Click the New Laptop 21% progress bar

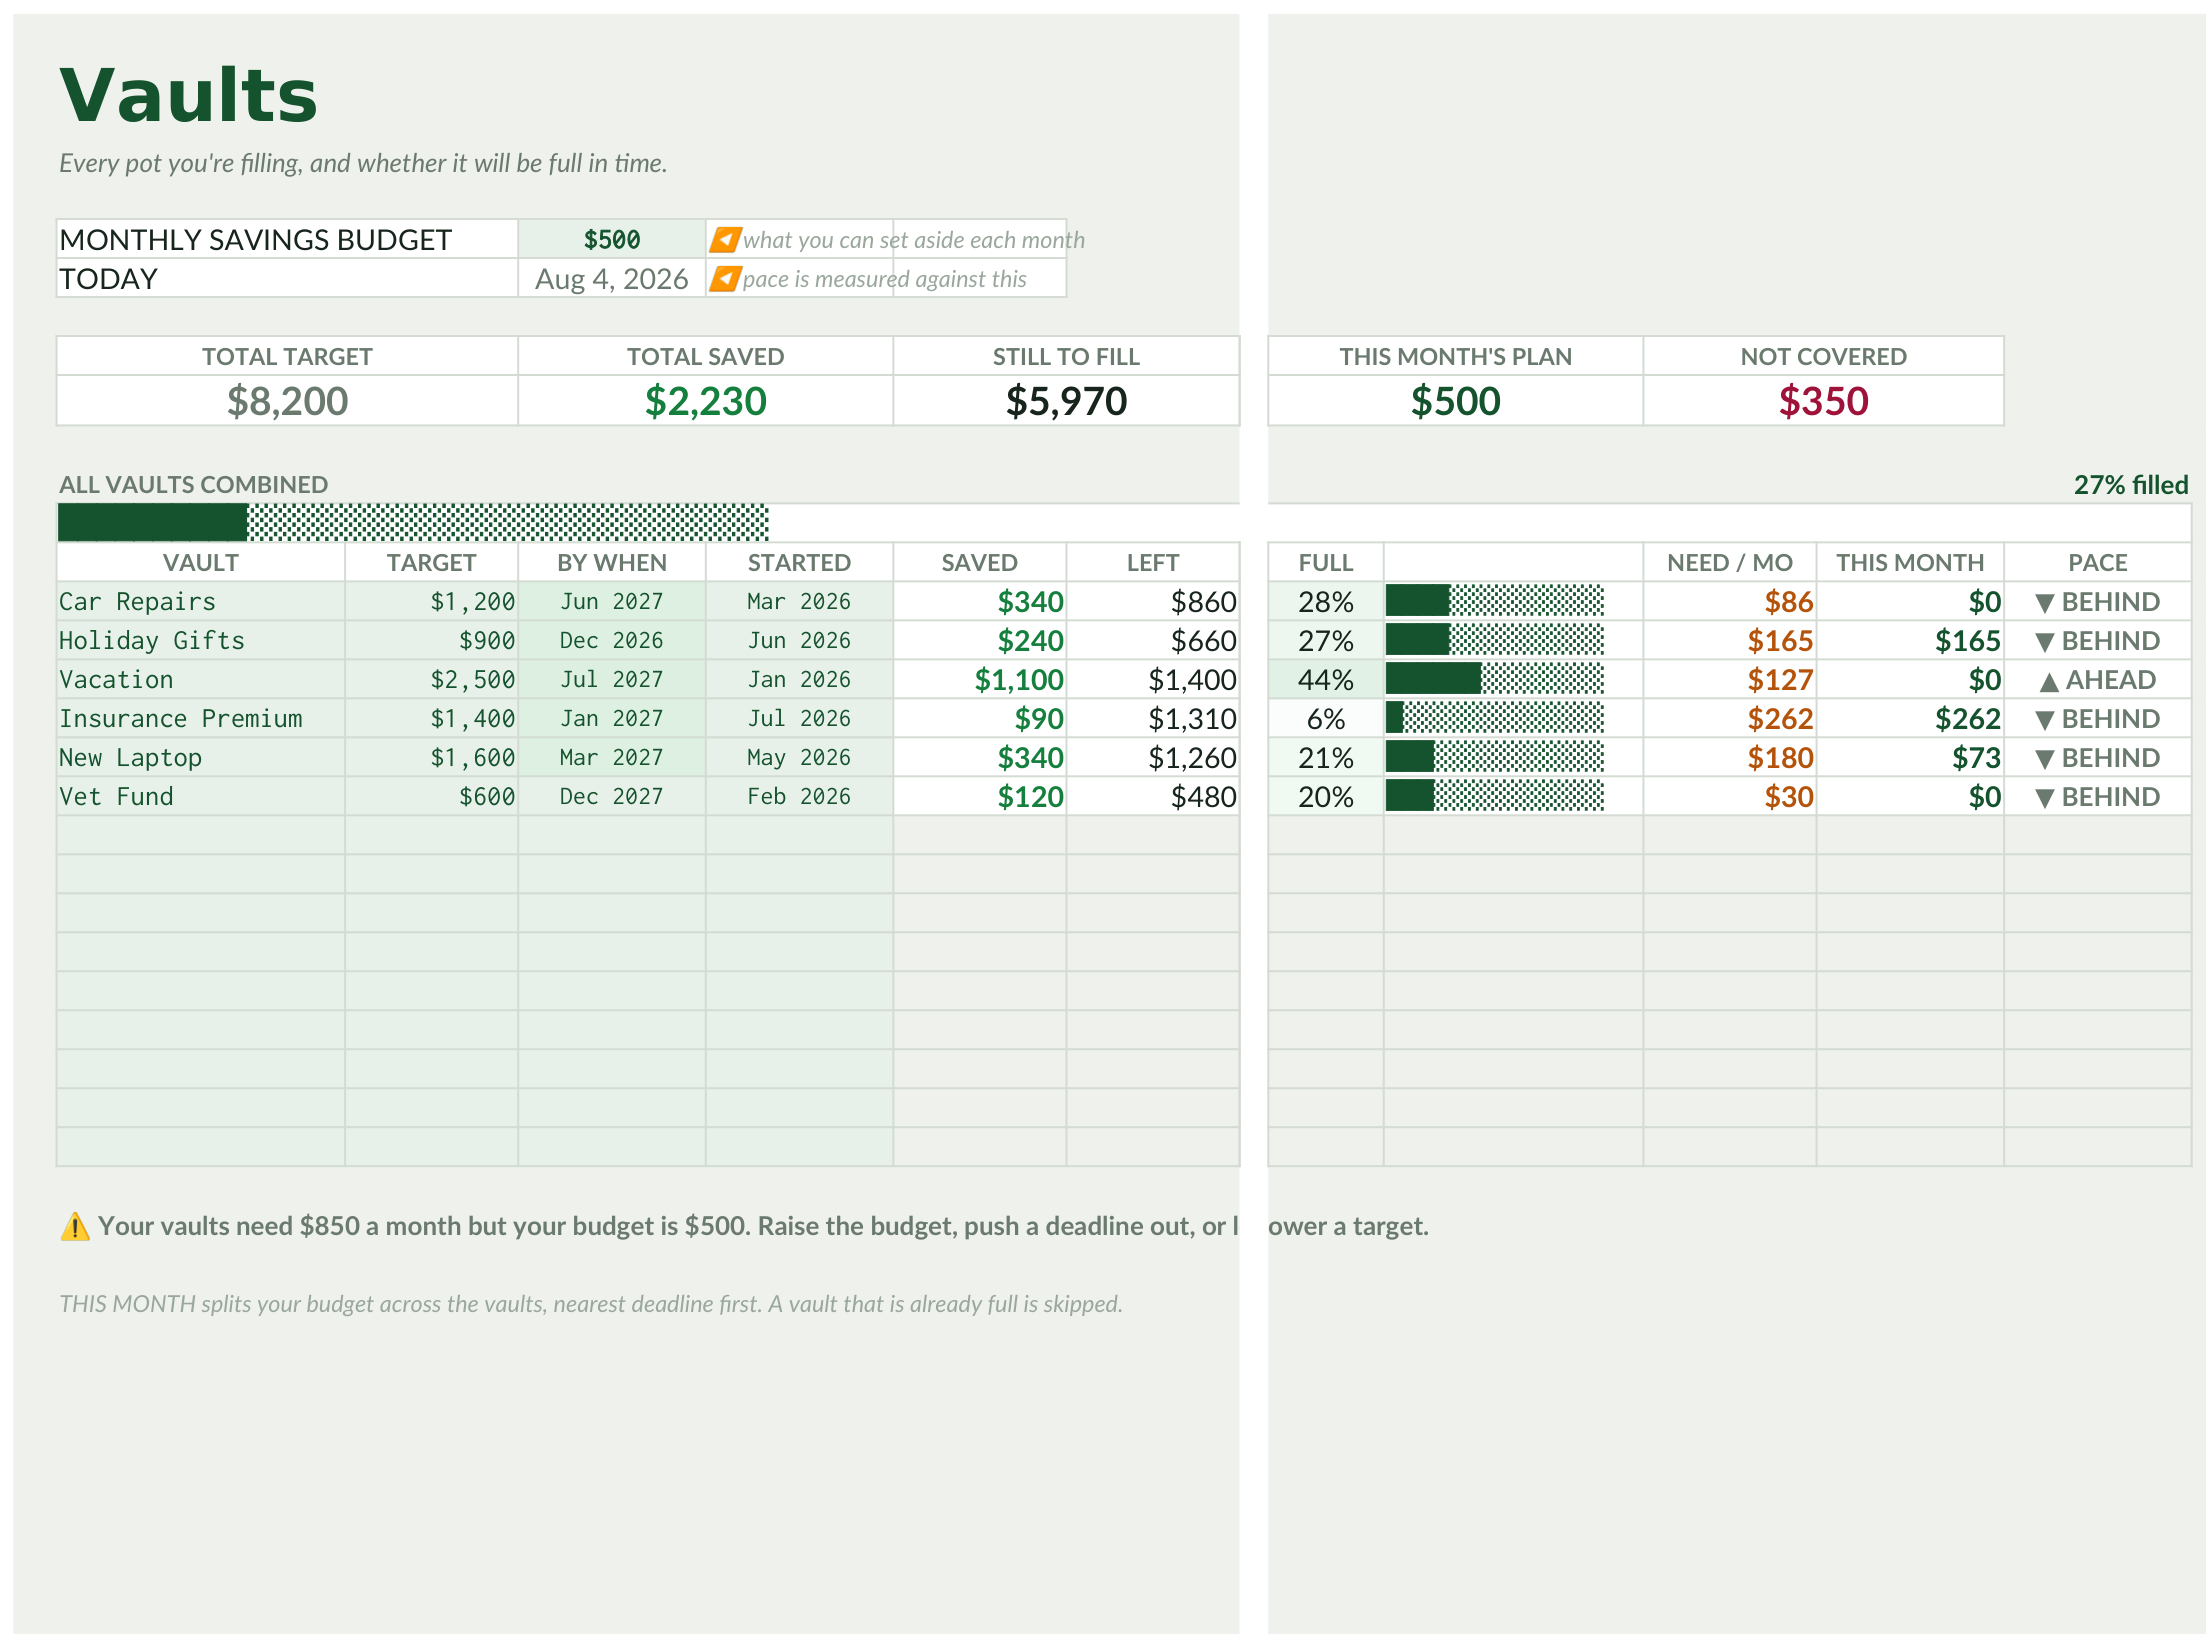[x=1495, y=757]
